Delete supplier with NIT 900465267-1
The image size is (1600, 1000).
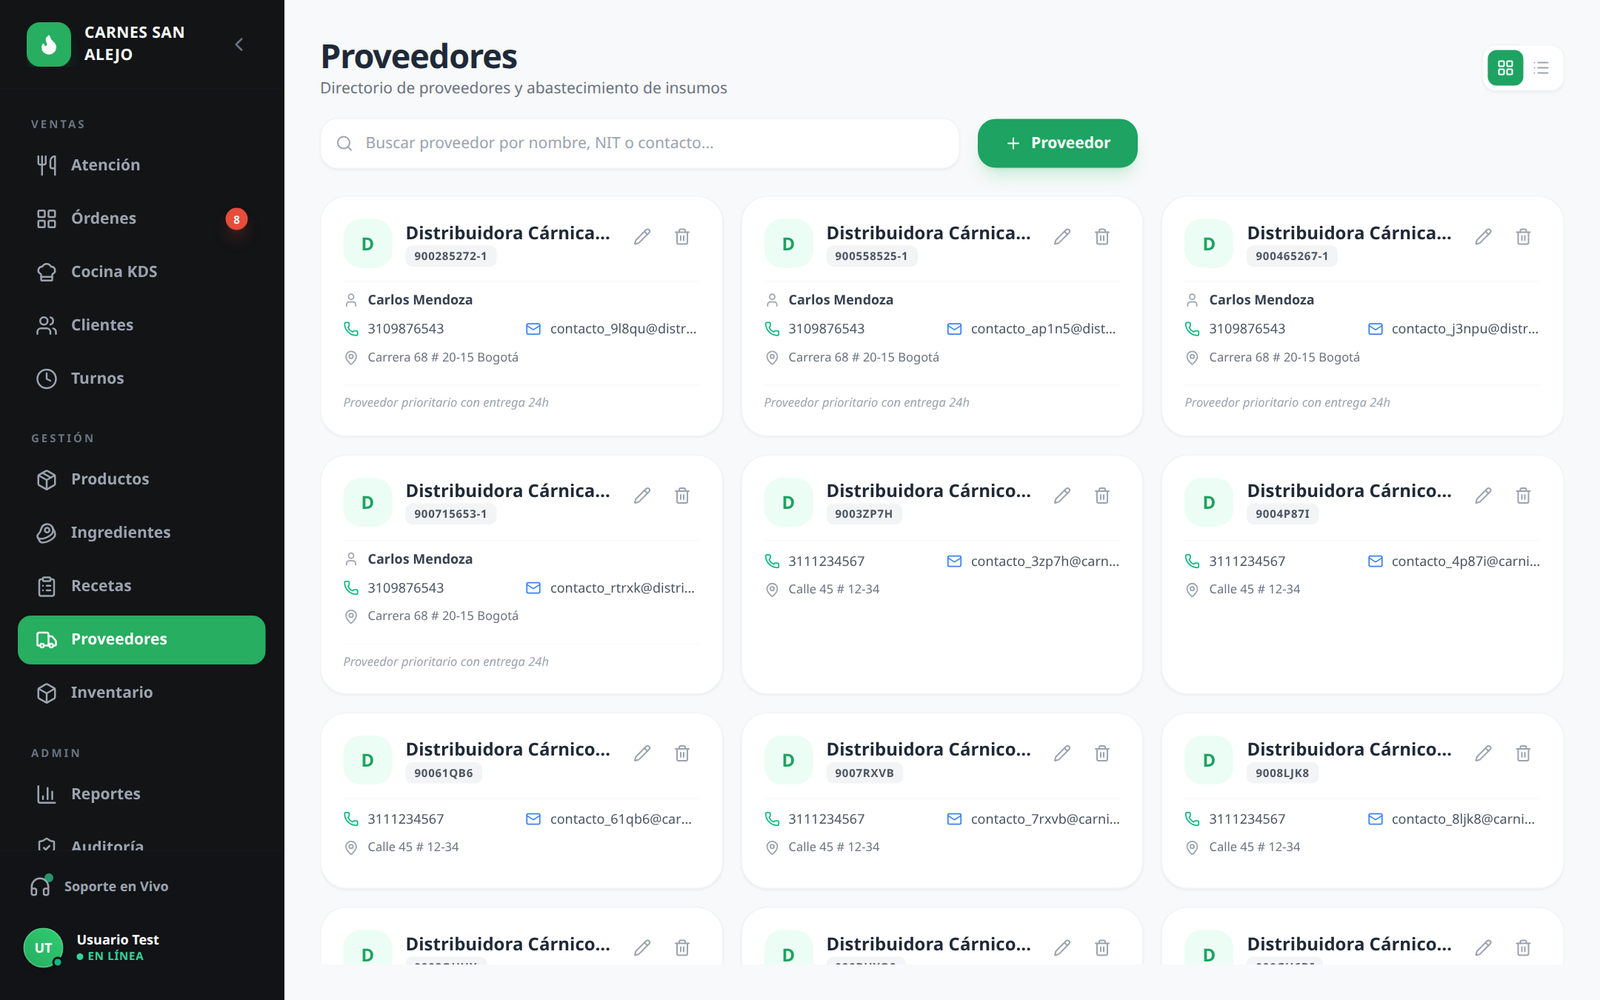(x=1523, y=237)
